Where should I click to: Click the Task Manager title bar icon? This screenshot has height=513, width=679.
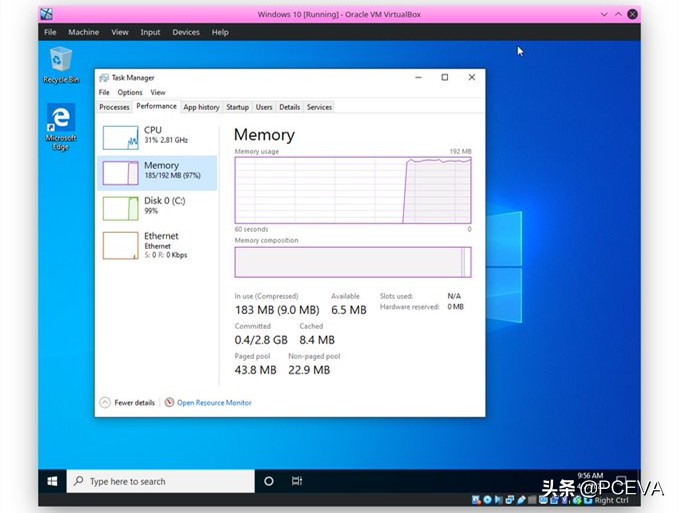(103, 78)
